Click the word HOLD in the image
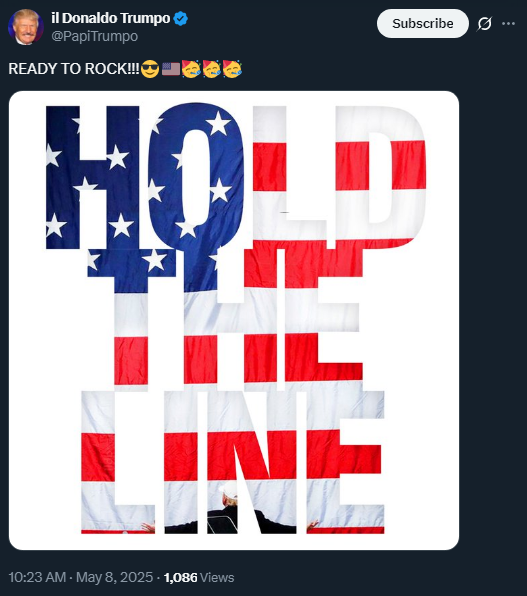Image resolution: width=527 pixels, height=596 pixels. 236,177
